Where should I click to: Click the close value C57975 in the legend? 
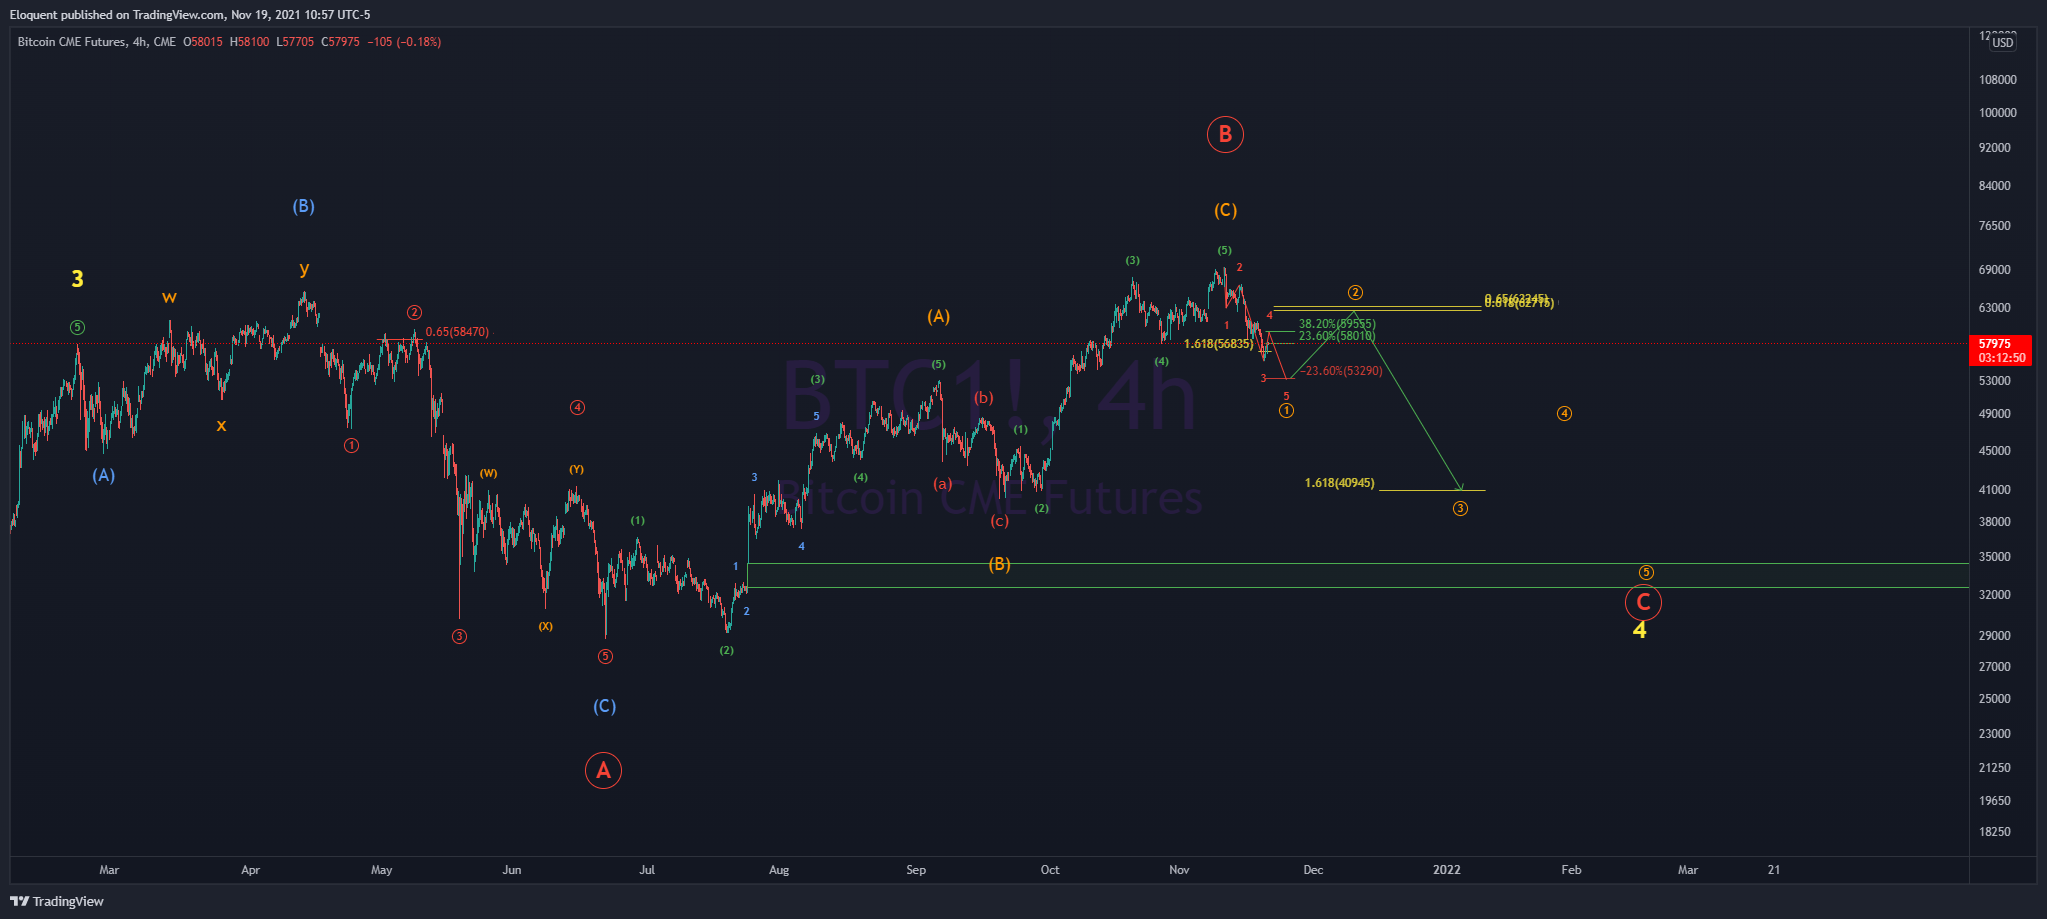[x=340, y=42]
